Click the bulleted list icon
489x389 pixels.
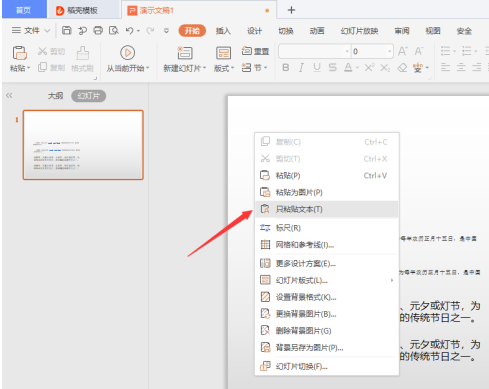pos(445,51)
